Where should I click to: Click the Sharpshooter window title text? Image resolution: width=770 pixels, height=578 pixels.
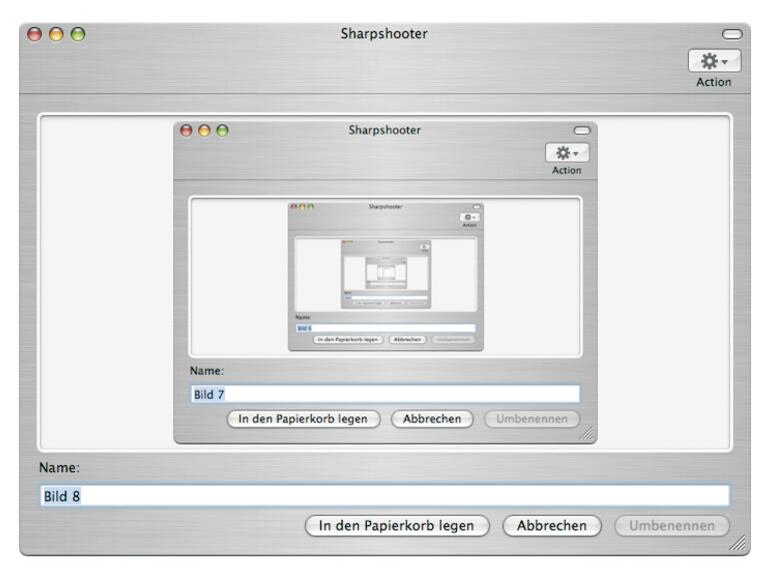pos(384,33)
